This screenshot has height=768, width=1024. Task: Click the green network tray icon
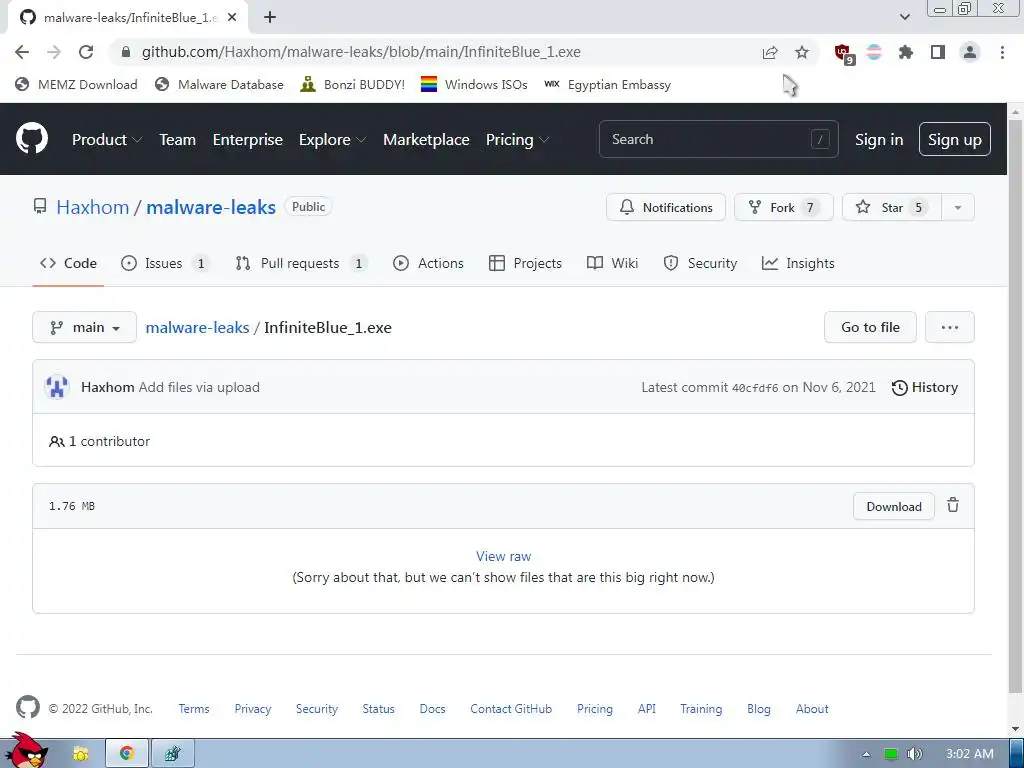[891, 754]
